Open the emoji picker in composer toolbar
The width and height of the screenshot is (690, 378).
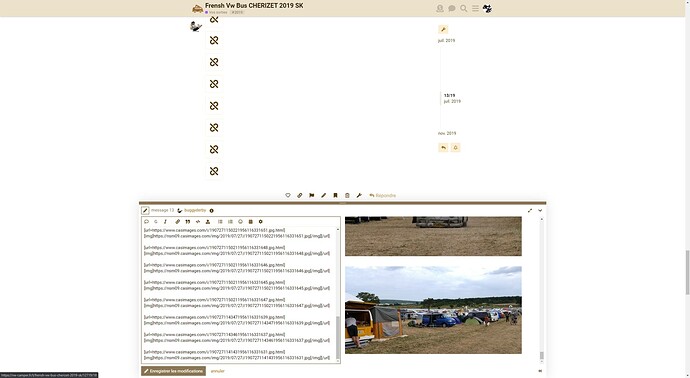pyautogui.click(x=240, y=222)
